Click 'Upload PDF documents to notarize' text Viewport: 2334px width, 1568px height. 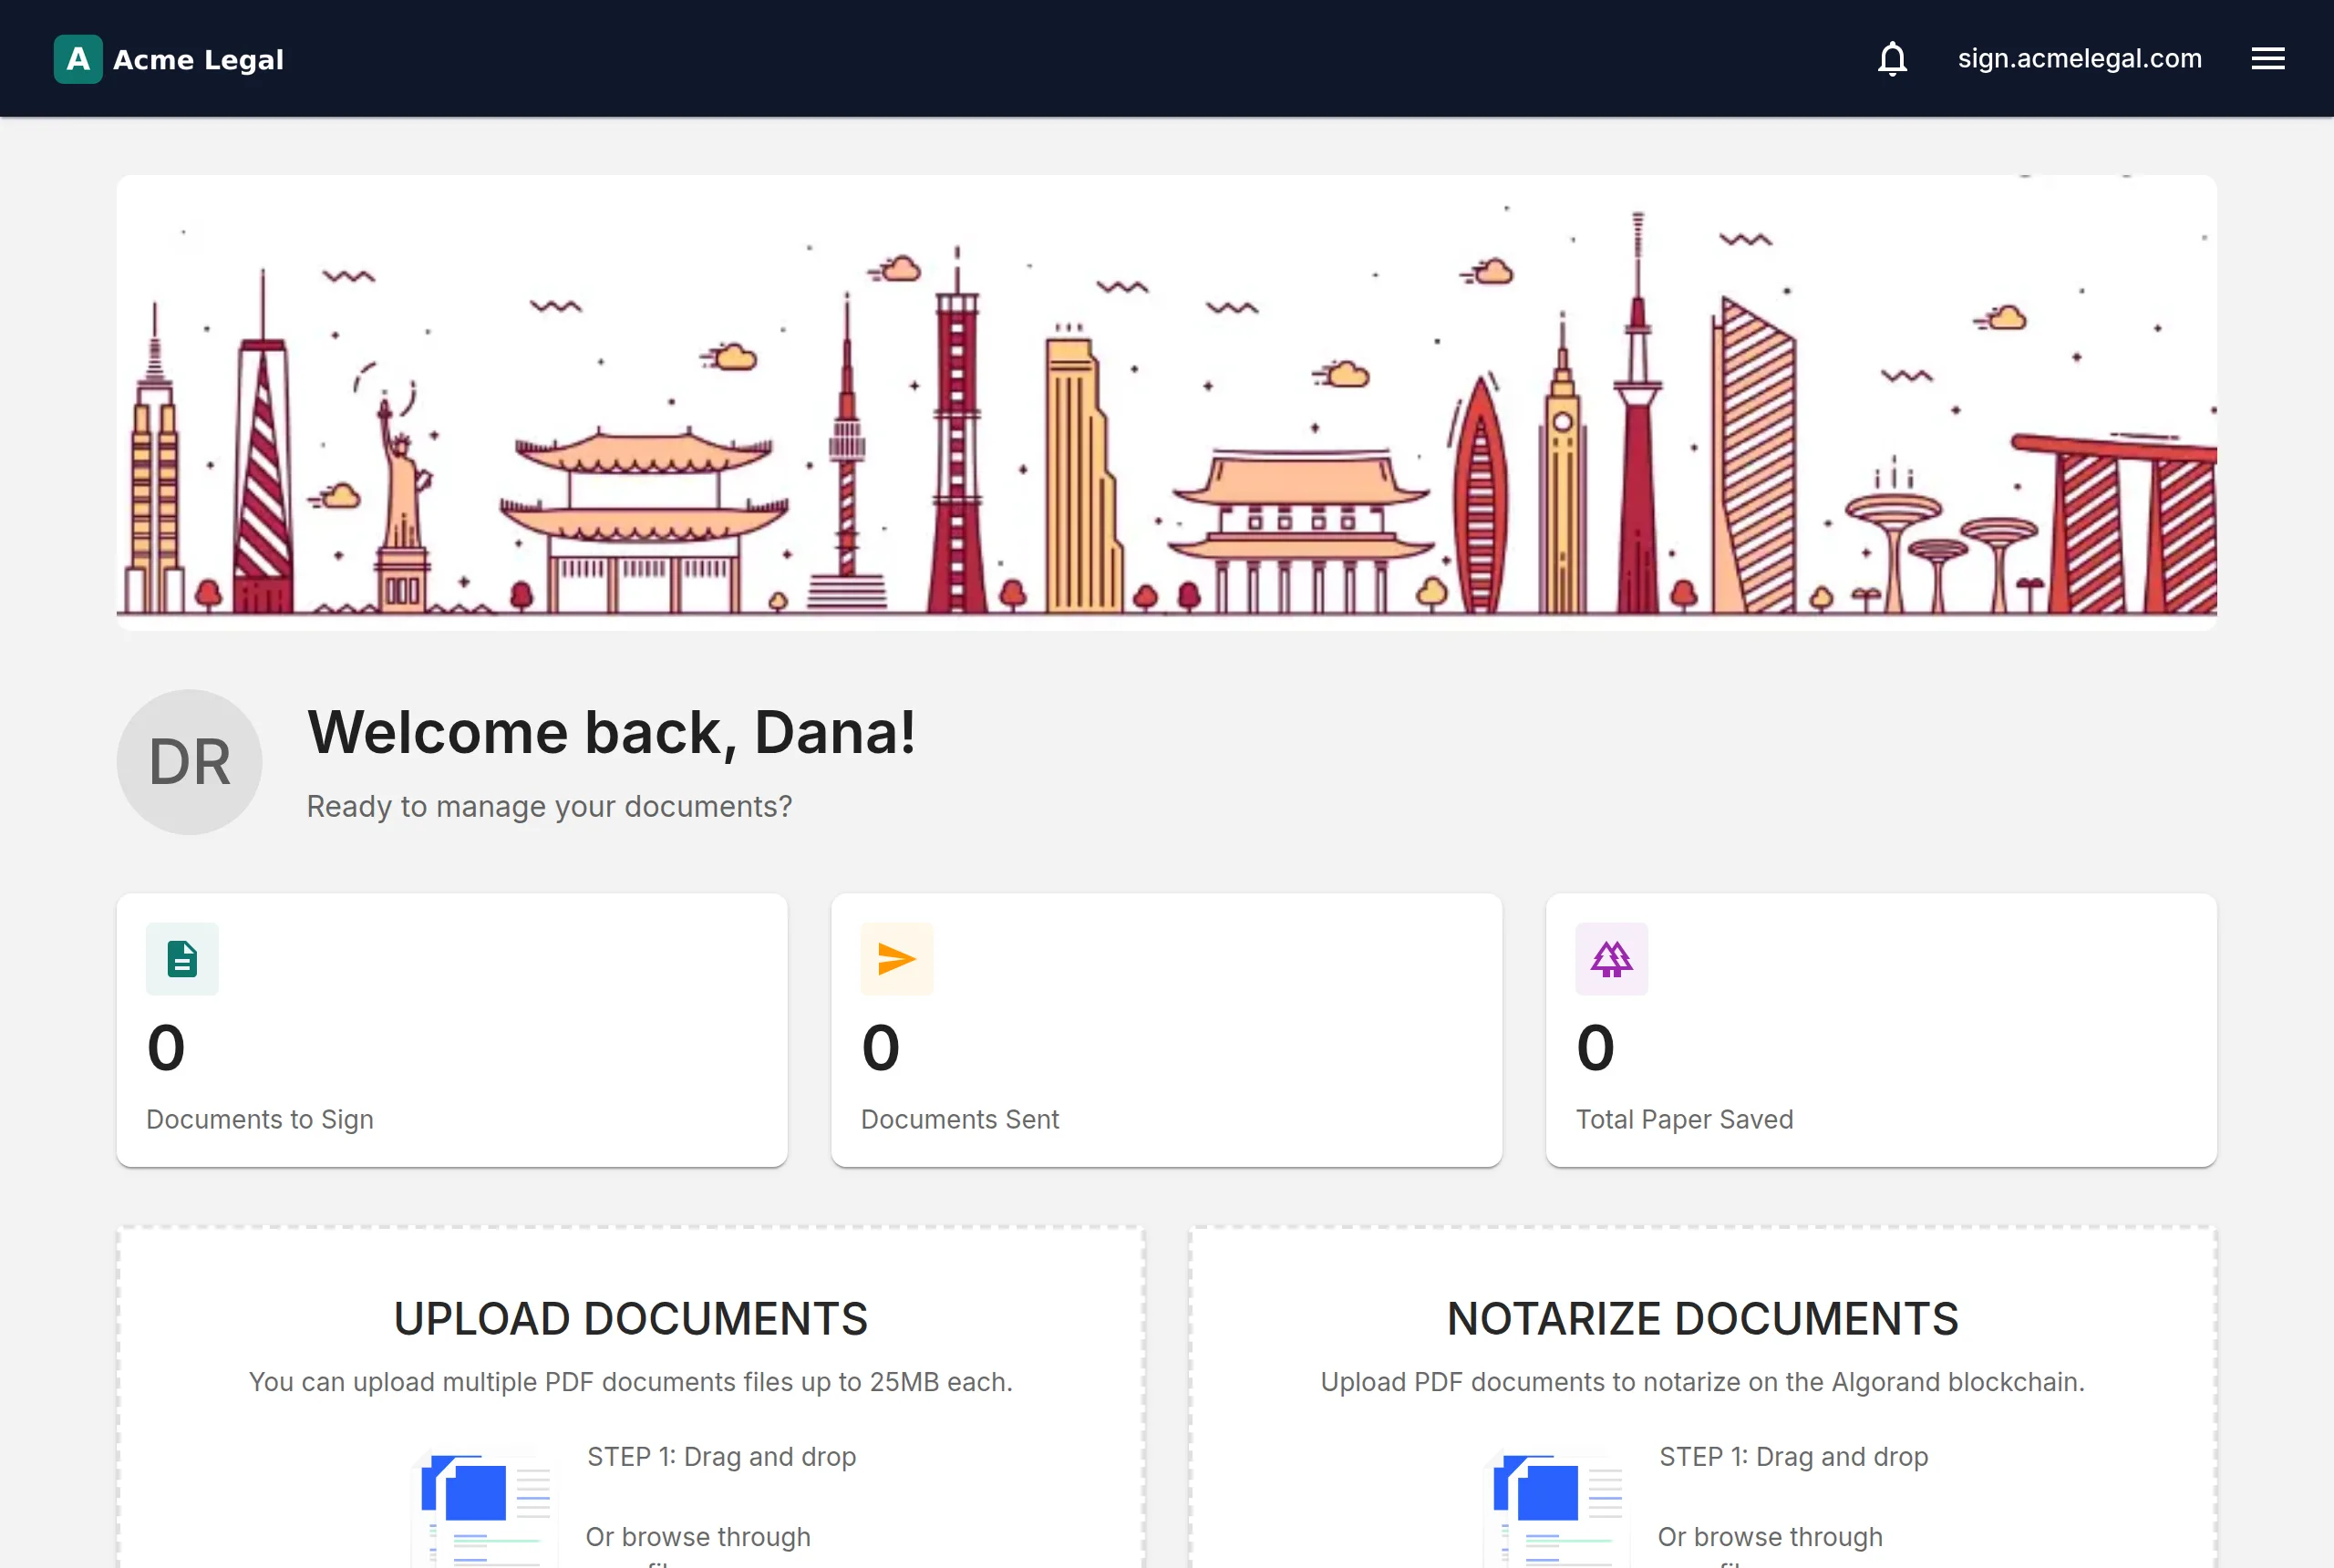point(1703,1382)
